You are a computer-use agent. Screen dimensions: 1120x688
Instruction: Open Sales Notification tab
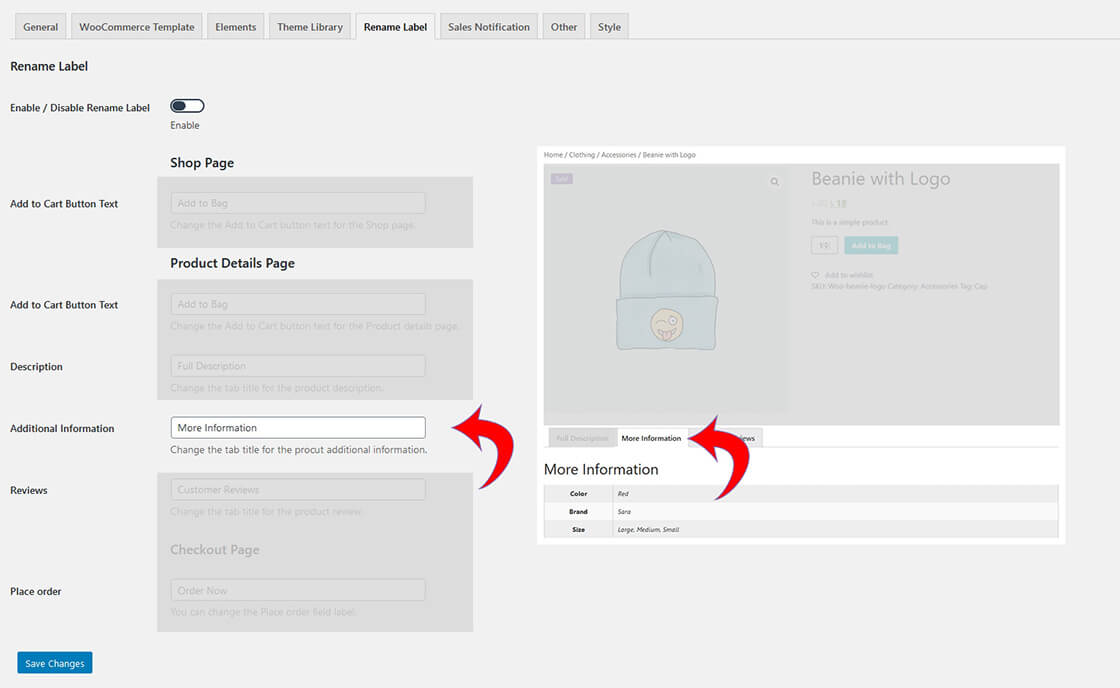489,26
